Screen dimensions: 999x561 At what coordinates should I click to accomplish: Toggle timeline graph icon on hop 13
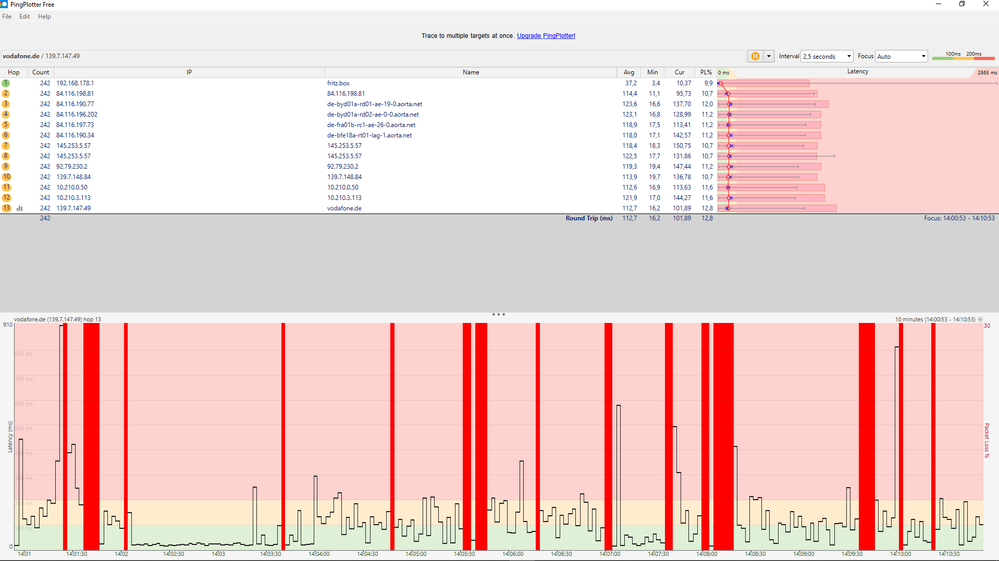pyautogui.click(x=19, y=208)
